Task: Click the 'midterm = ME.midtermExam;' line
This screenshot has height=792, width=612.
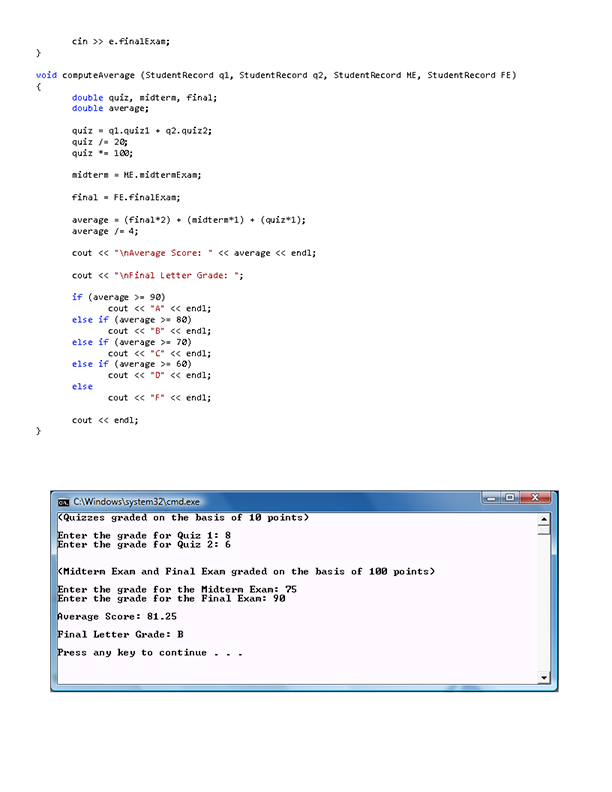Action: [136, 175]
